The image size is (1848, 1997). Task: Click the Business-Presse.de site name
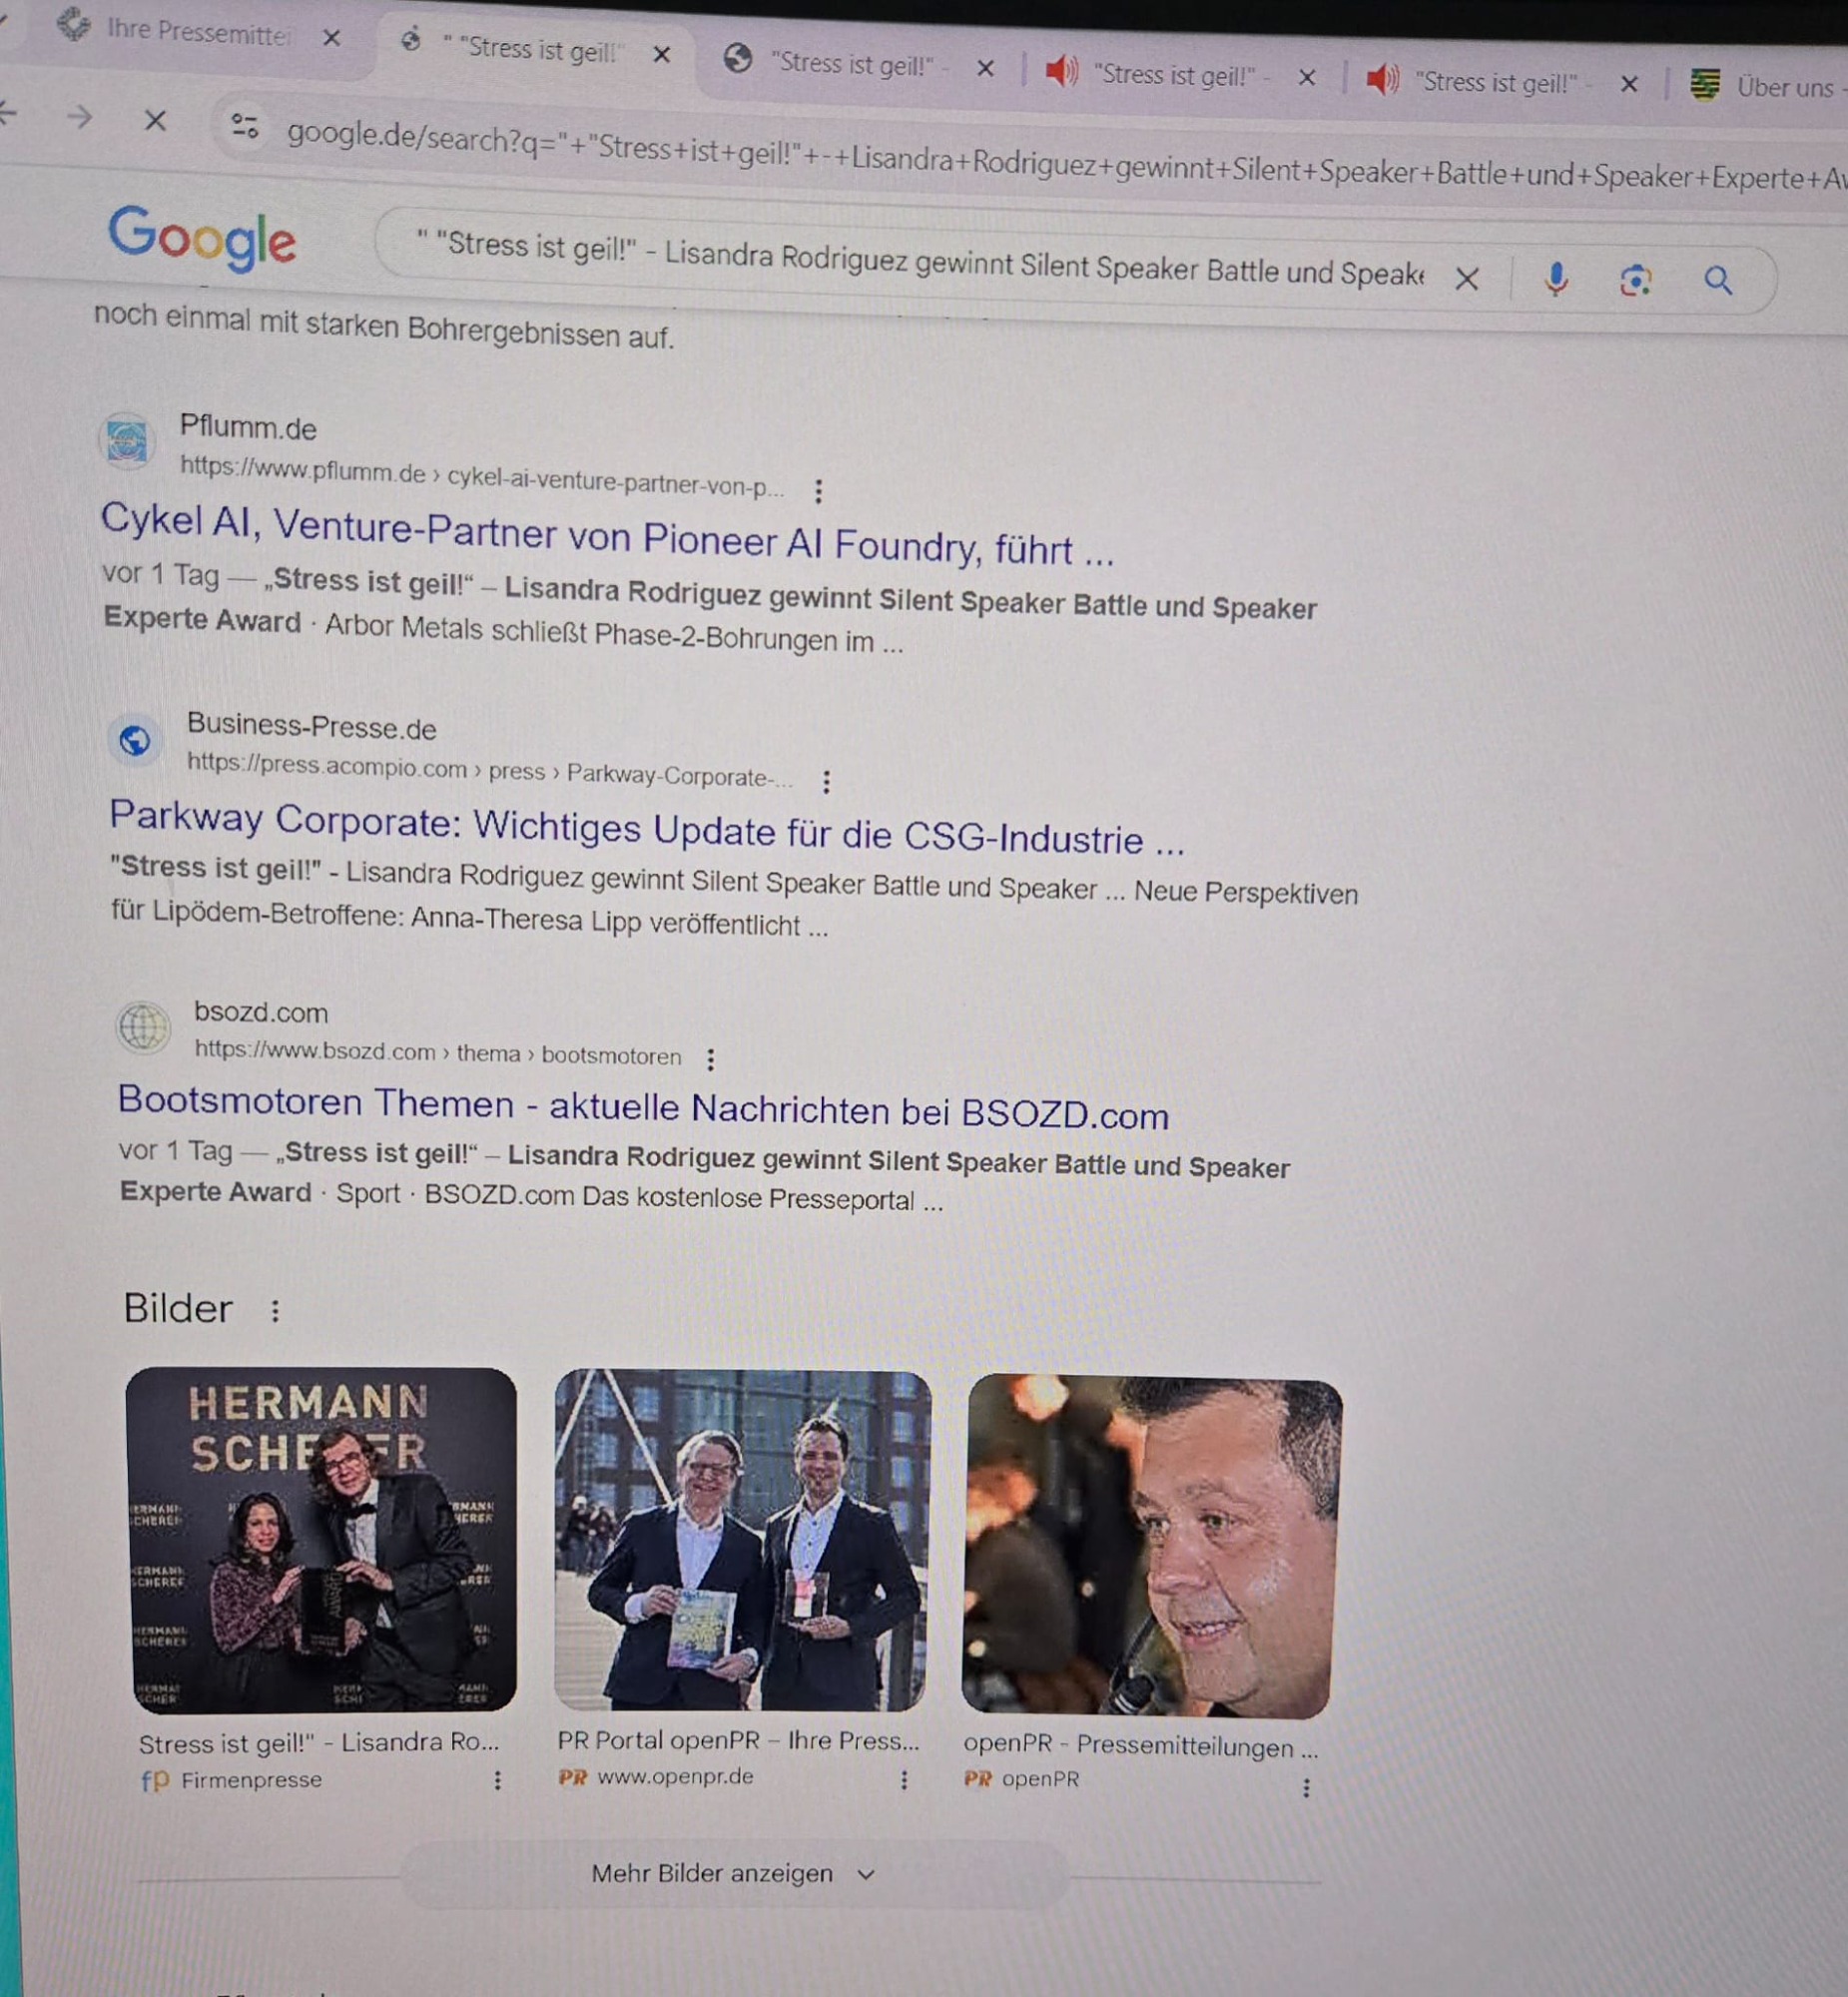click(312, 727)
